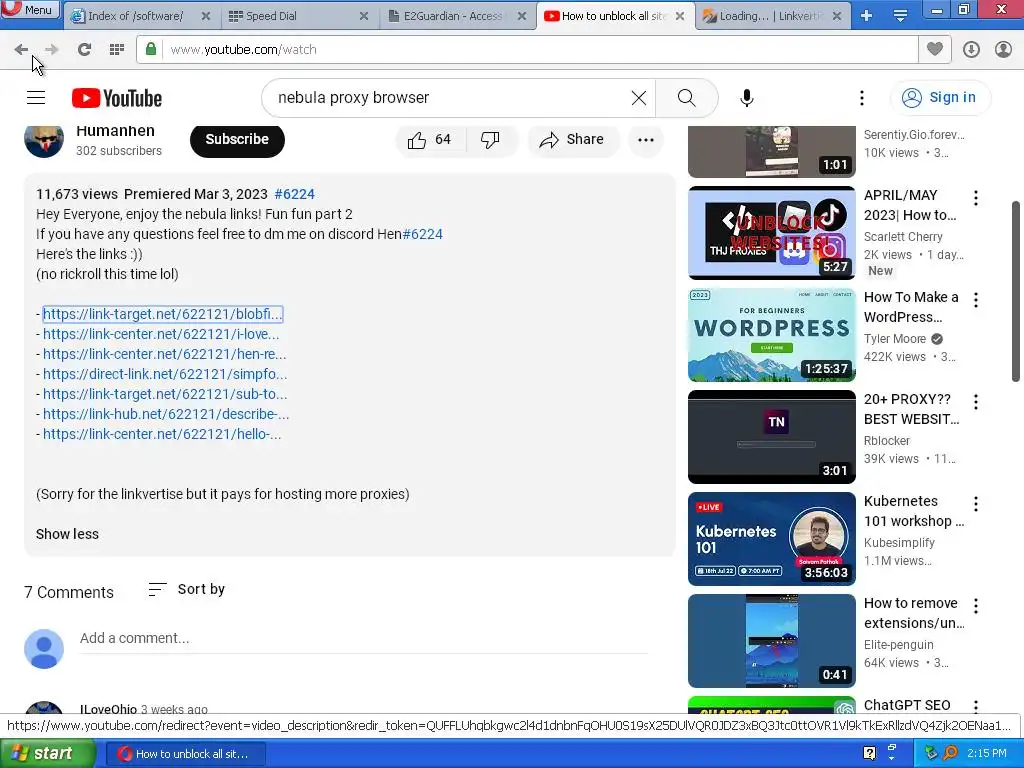Click the browser forward arrow
The width and height of the screenshot is (1024, 768).
click(x=52, y=49)
